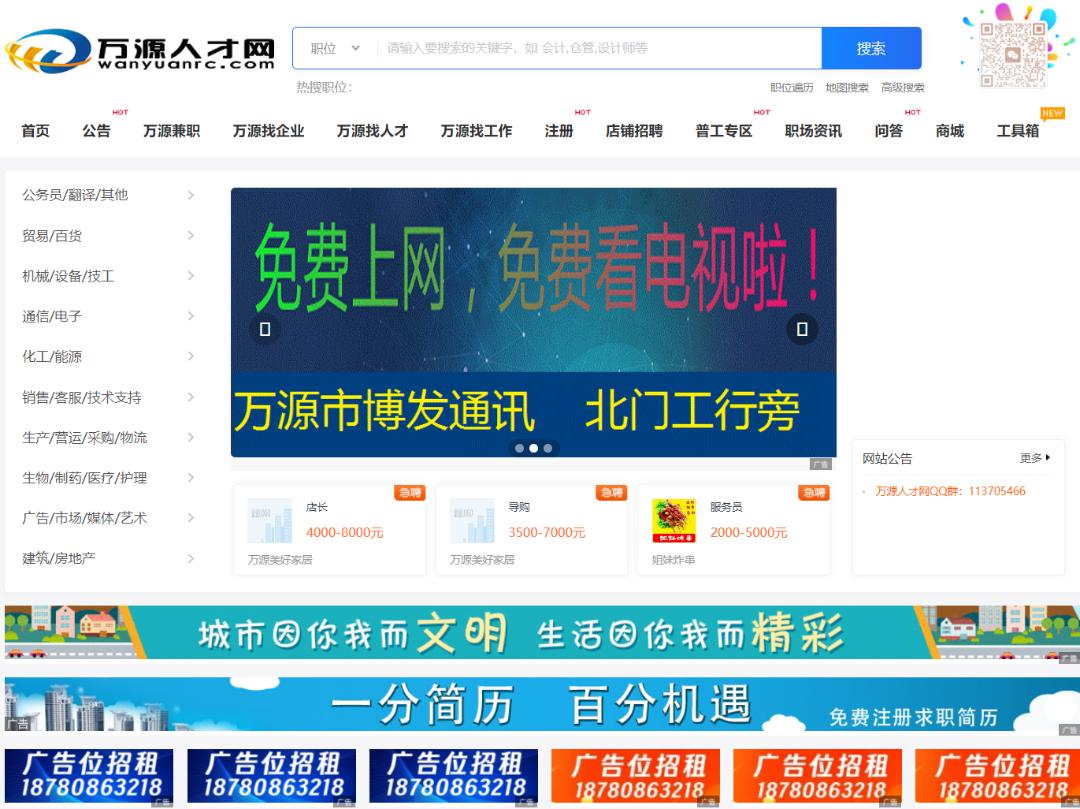Open the 导购 job company thumbnail

pyautogui.click(x=472, y=521)
